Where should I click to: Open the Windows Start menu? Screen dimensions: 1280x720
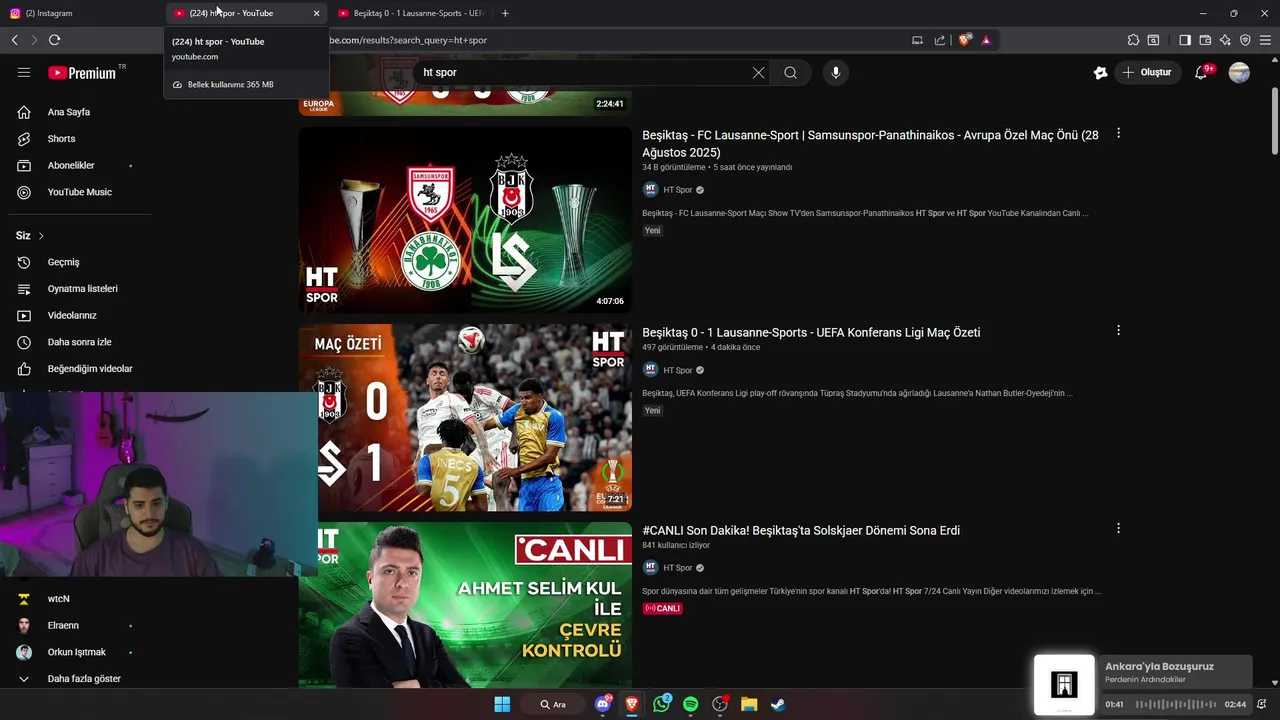[x=502, y=704]
